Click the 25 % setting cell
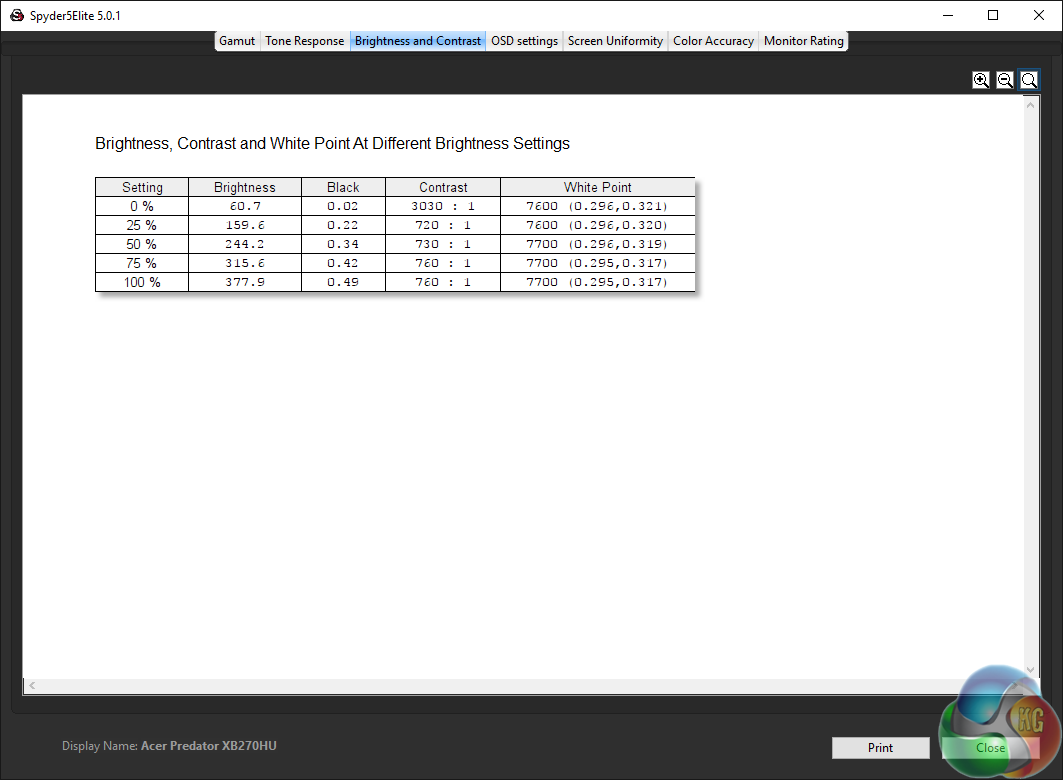This screenshot has height=780, width=1063. pos(142,225)
